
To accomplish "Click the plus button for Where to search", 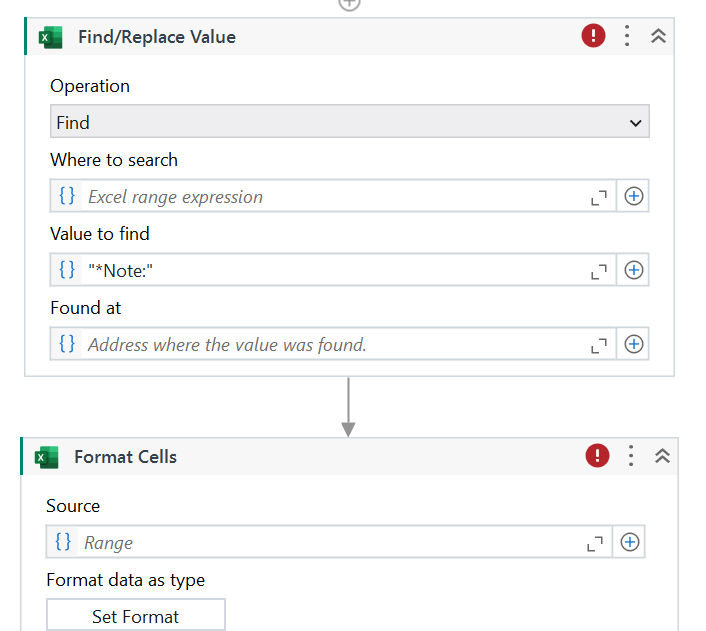I will coord(633,196).
